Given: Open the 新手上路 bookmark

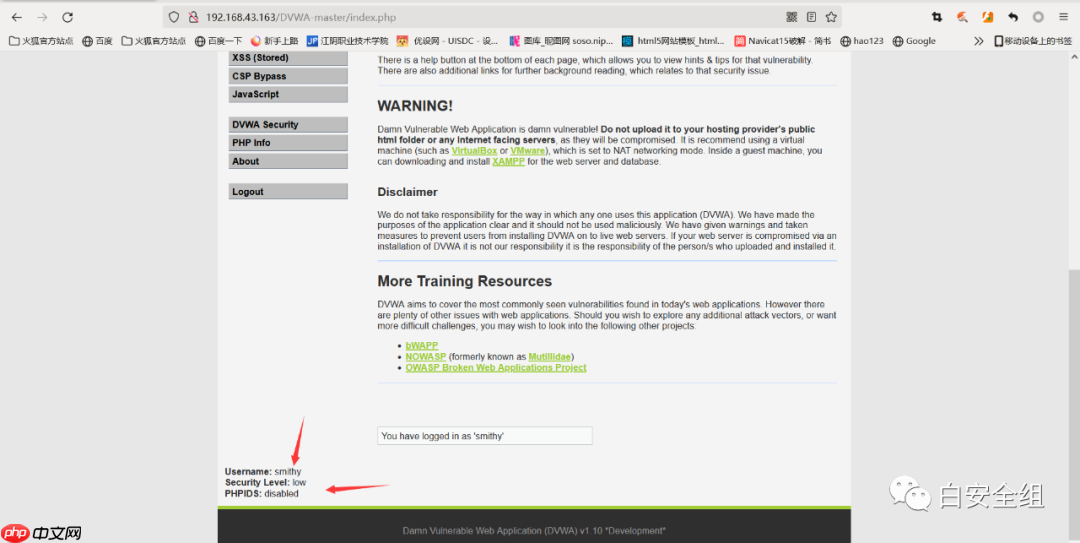Looking at the screenshot, I should 274,41.
